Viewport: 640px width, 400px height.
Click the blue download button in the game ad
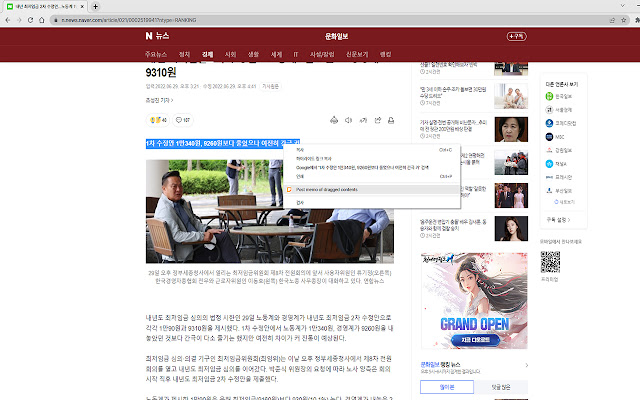pos(476,340)
